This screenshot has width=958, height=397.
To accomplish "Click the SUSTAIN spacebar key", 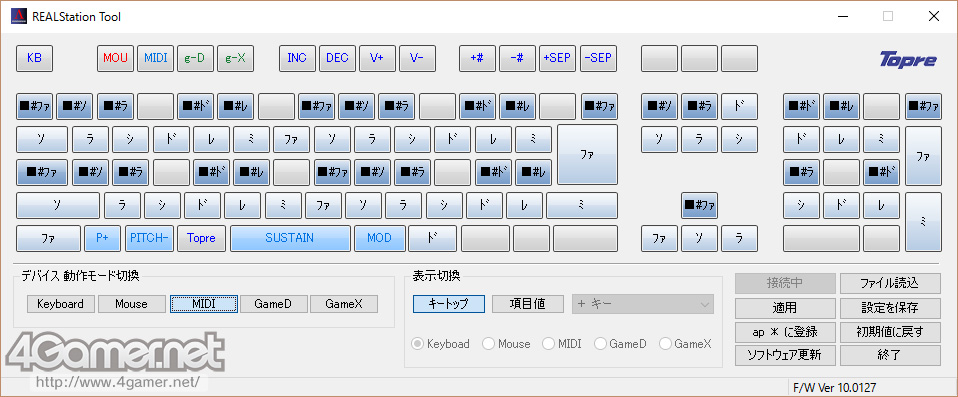I will pyautogui.click(x=290, y=238).
